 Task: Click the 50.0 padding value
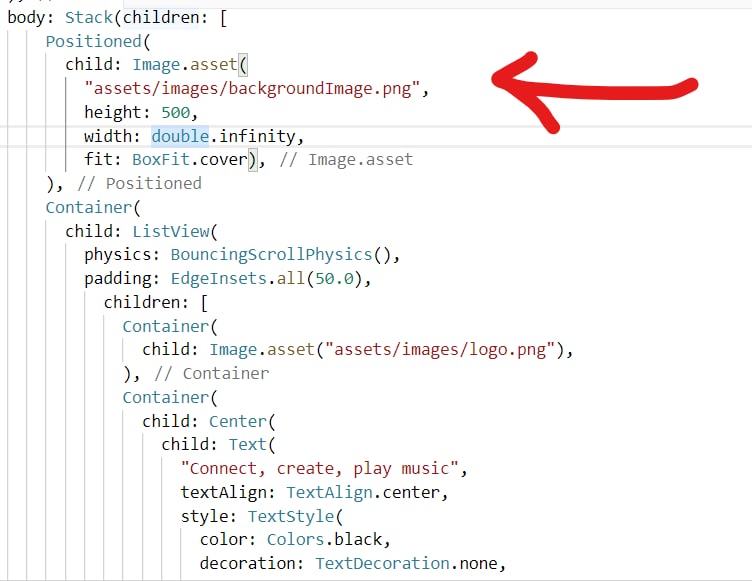334,279
